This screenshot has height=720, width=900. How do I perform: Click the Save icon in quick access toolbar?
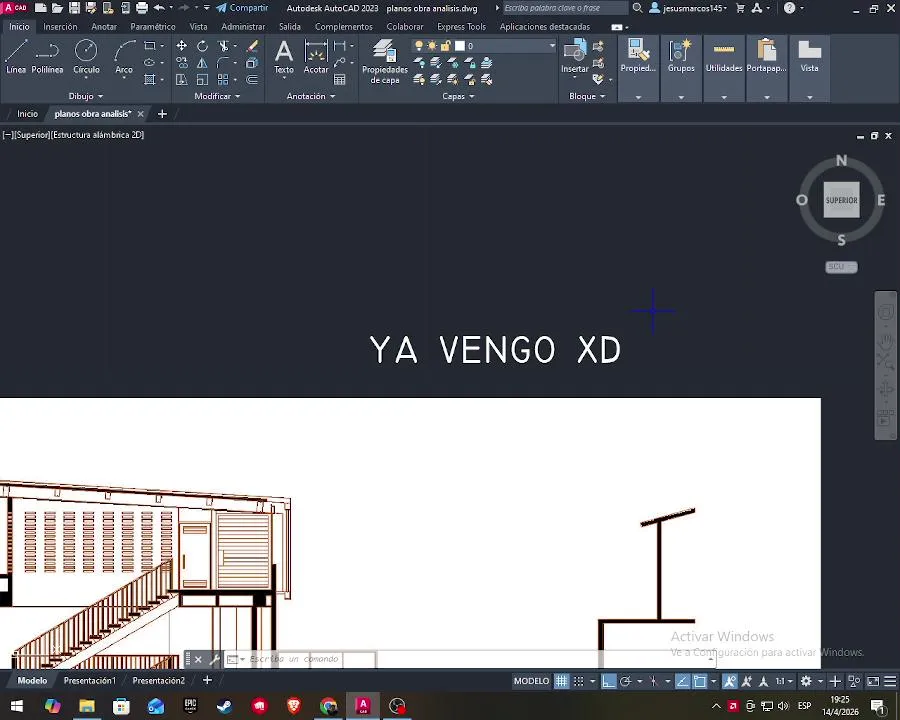pos(75,8)
